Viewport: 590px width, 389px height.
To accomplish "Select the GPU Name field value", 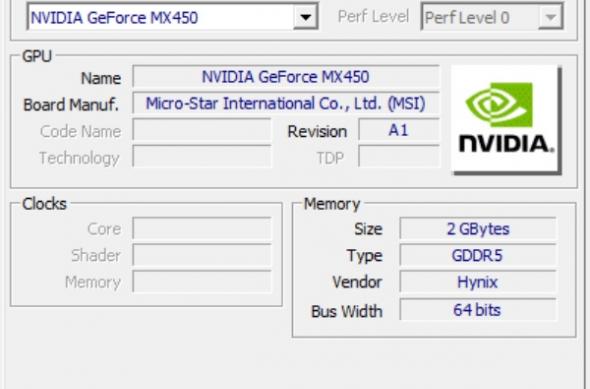I will 286,77.
